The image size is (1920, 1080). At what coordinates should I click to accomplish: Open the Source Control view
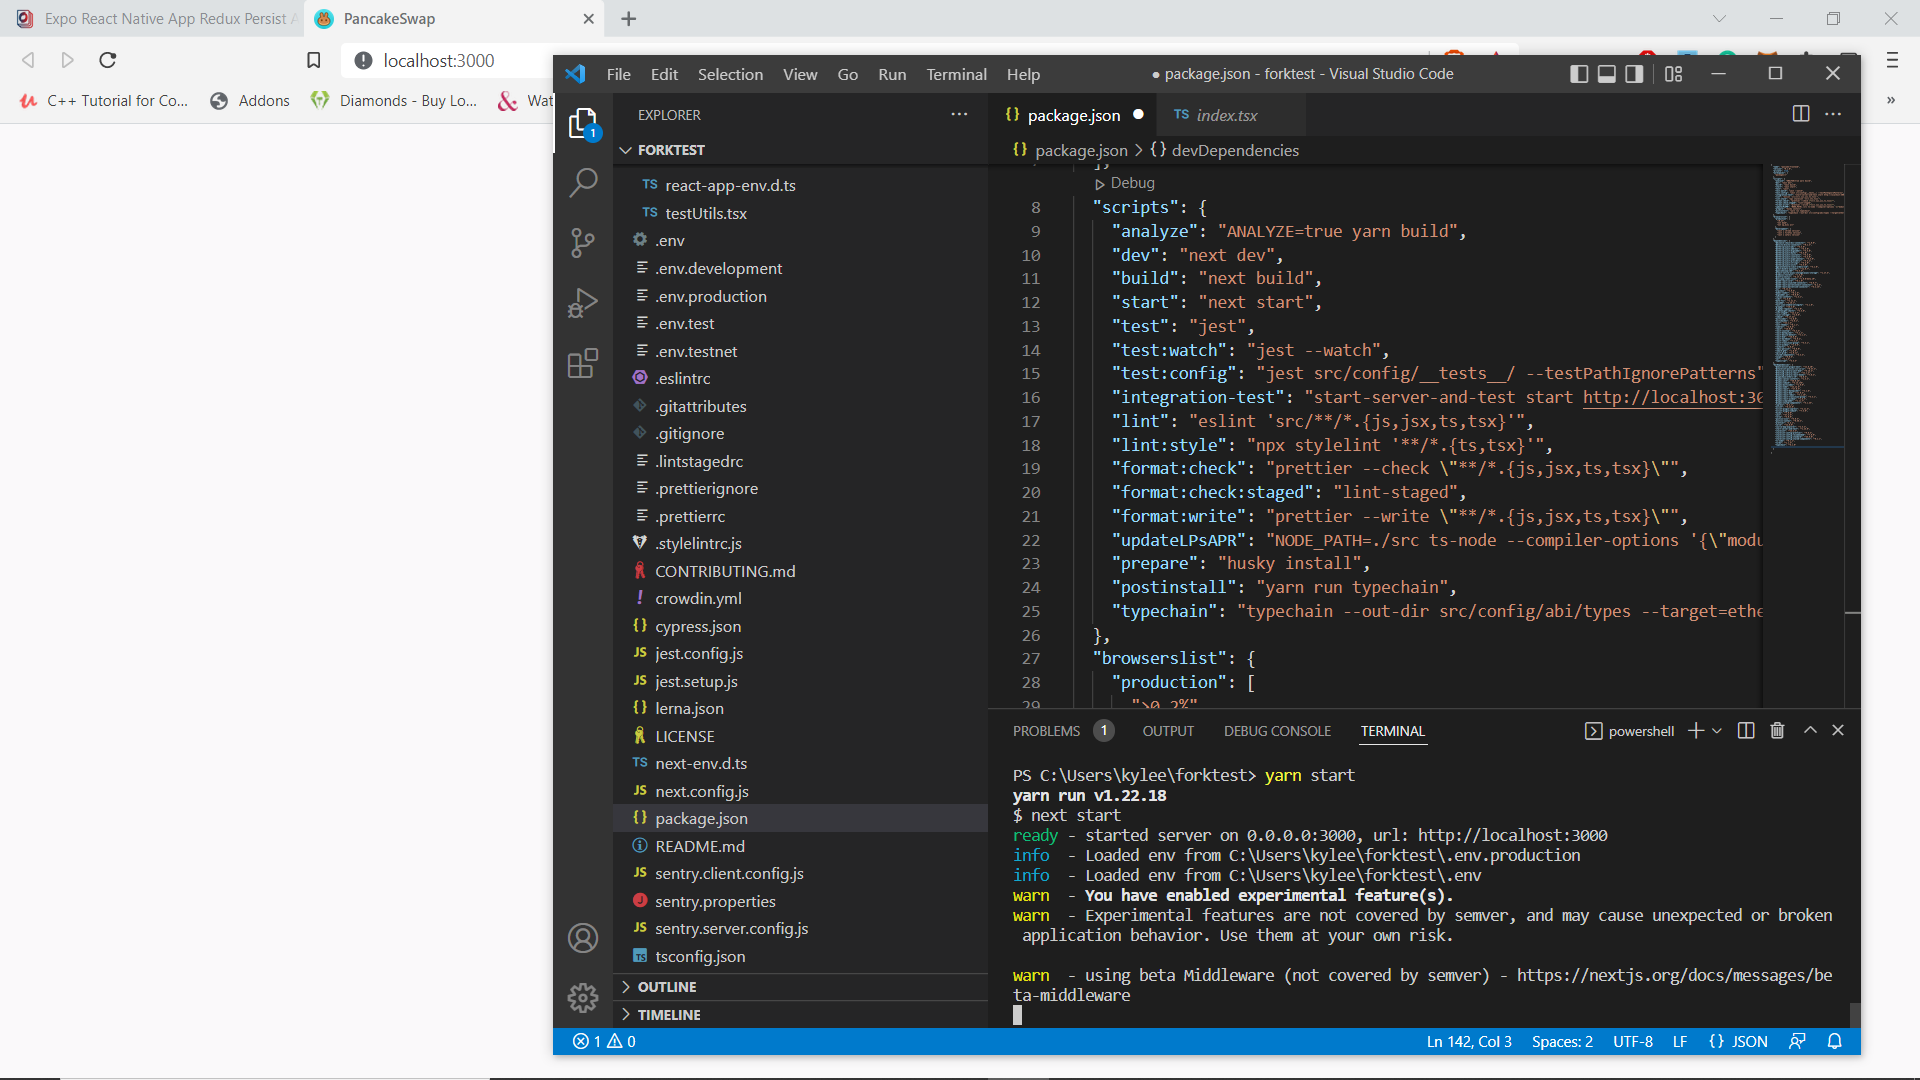pos(583,242)
